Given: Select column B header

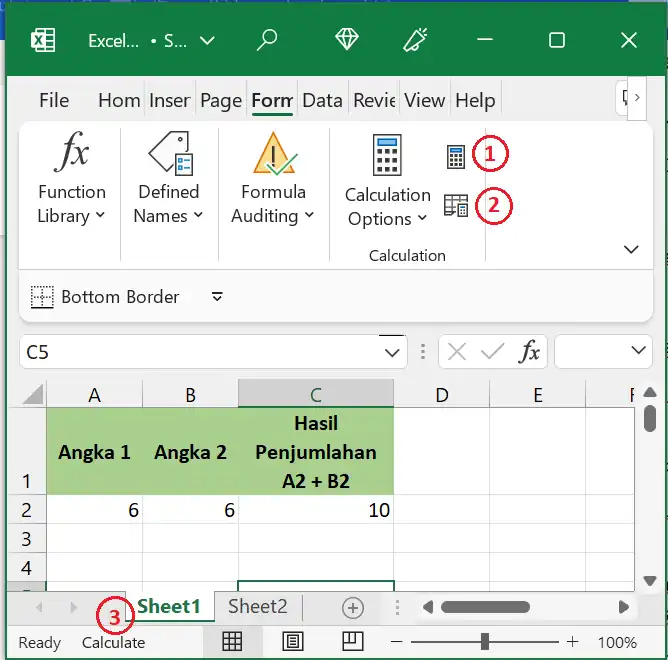Looking at the screenshot, I should (x=190, y=394).
